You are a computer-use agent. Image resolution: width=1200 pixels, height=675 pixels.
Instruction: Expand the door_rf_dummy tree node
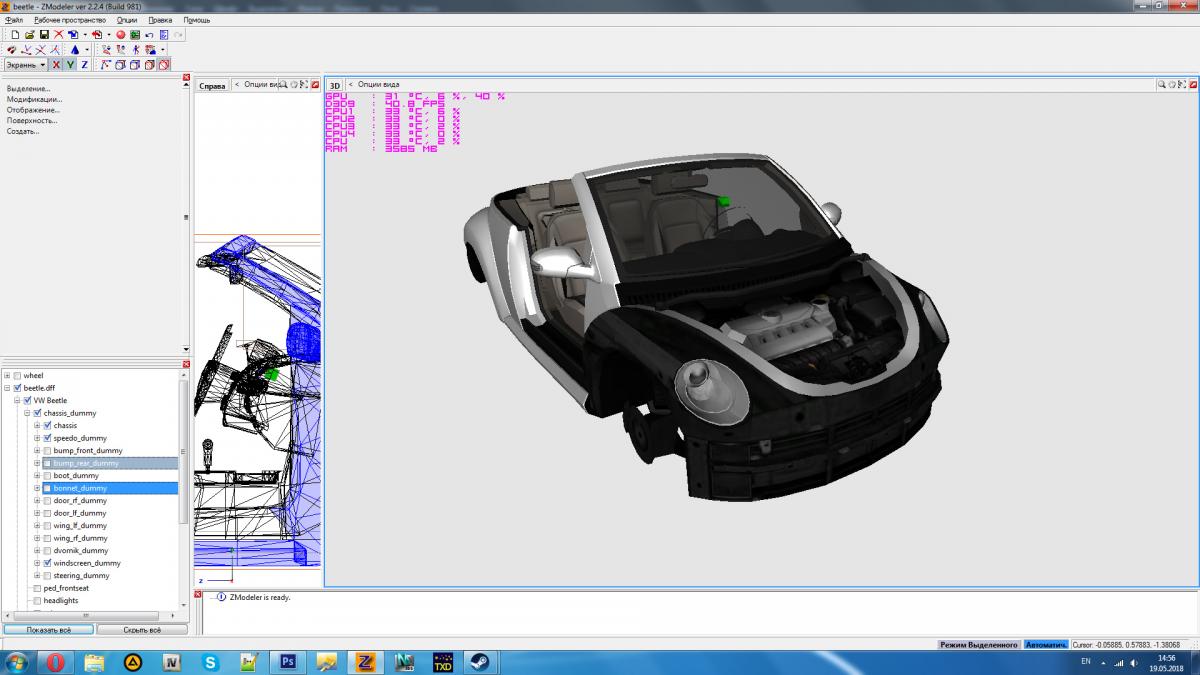click(x=37, y=501)
